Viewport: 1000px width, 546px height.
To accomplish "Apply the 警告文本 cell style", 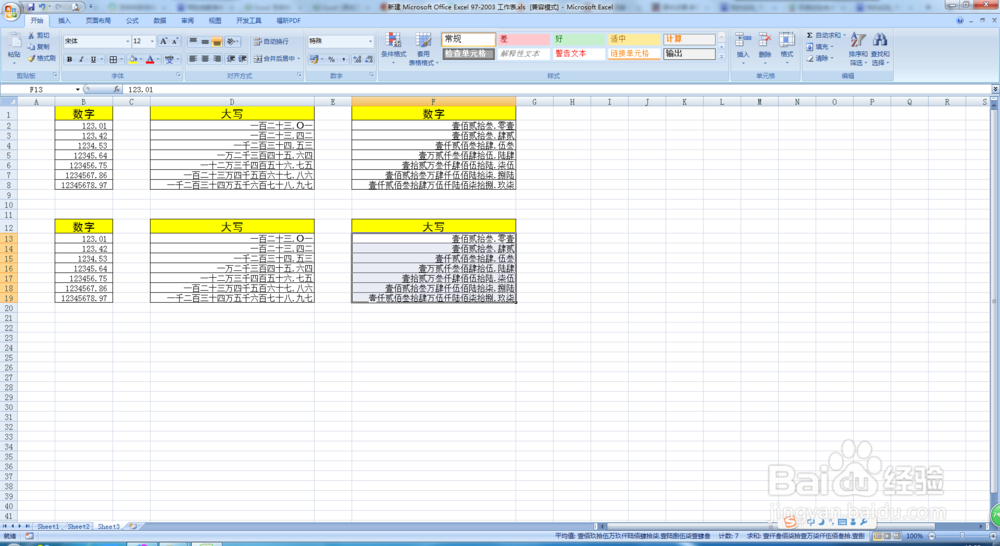I will coord(578,54).
